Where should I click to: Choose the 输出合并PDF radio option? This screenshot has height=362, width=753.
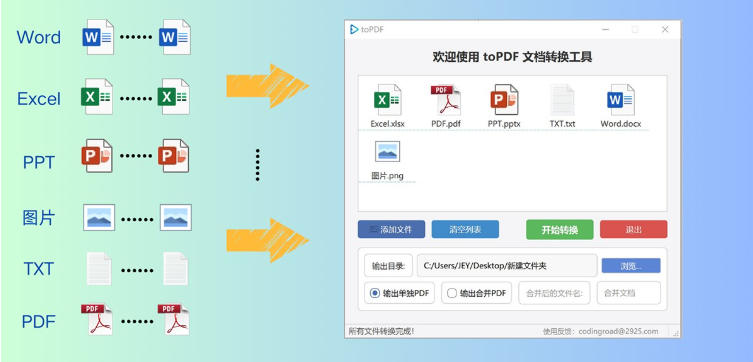(x=476, y=293)
